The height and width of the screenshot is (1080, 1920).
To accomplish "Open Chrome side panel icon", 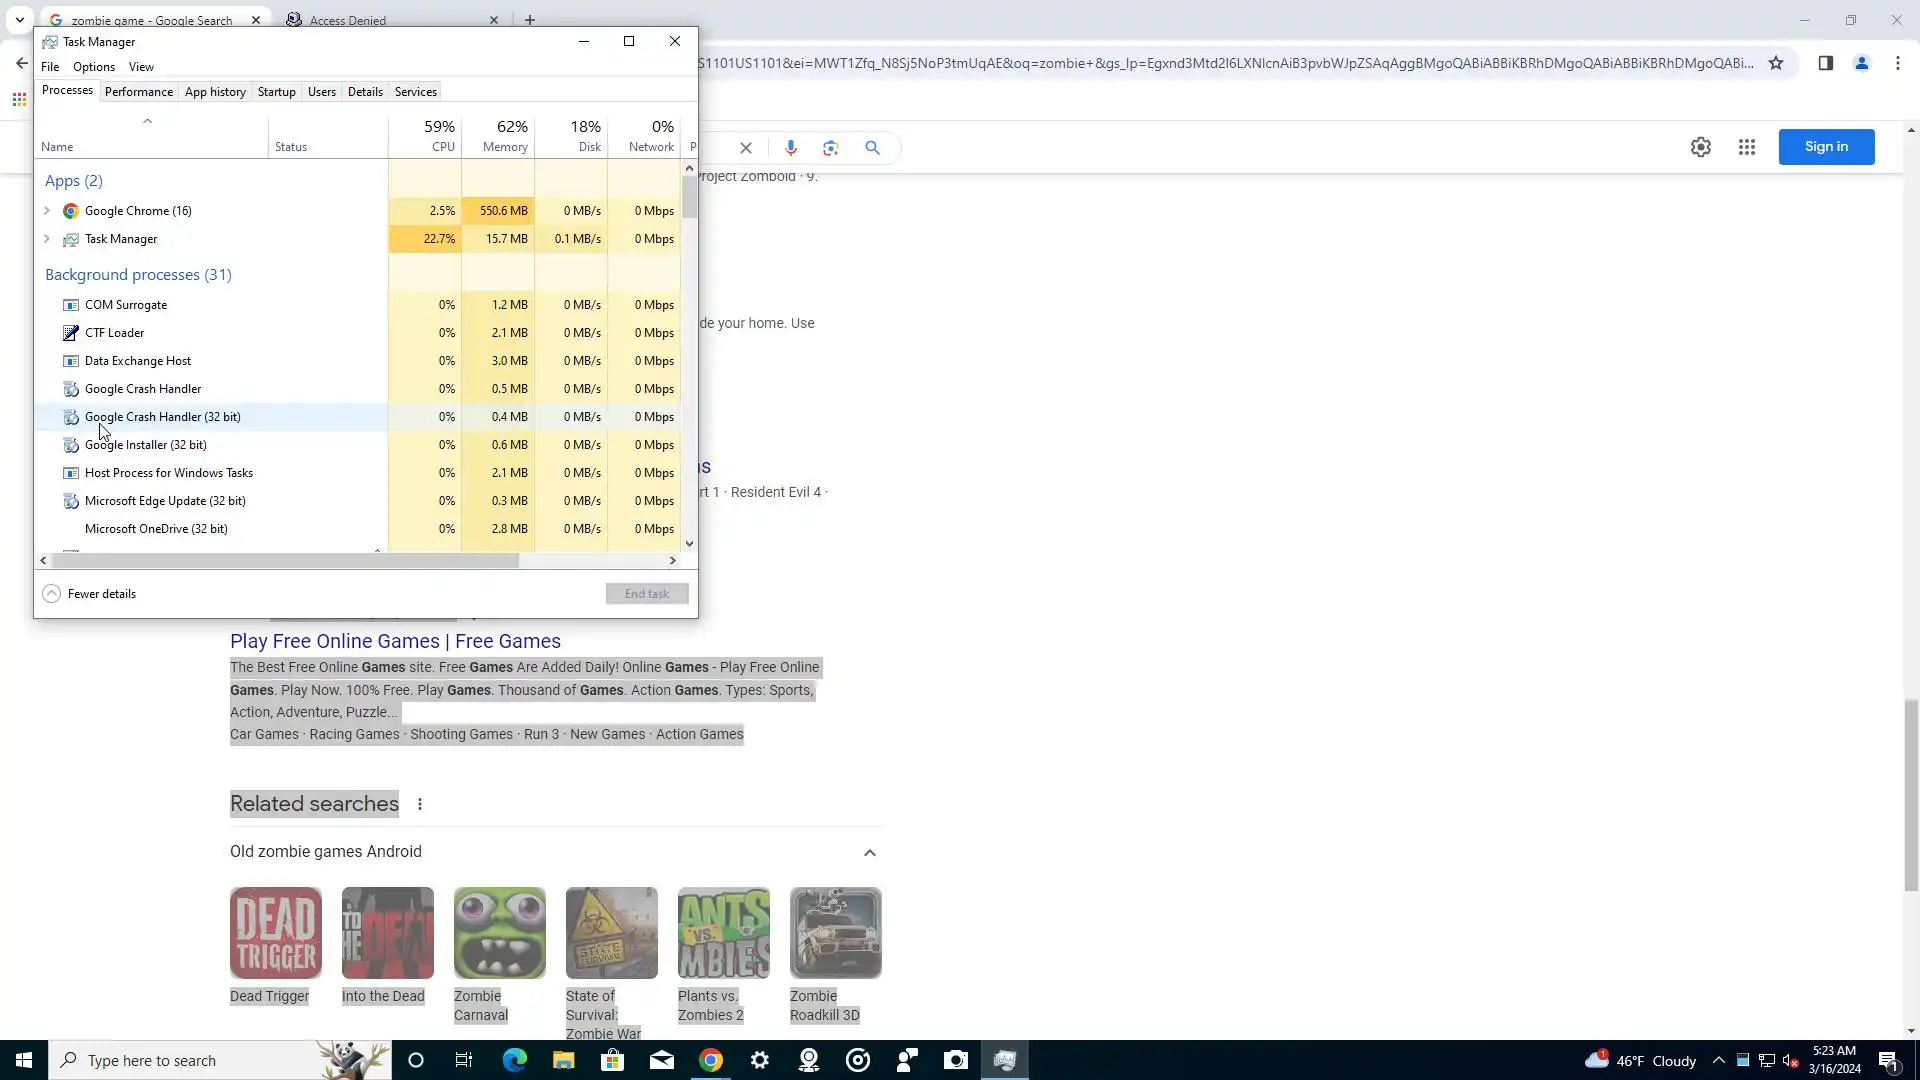I will pyautogui.click(x=1825, y=63).
